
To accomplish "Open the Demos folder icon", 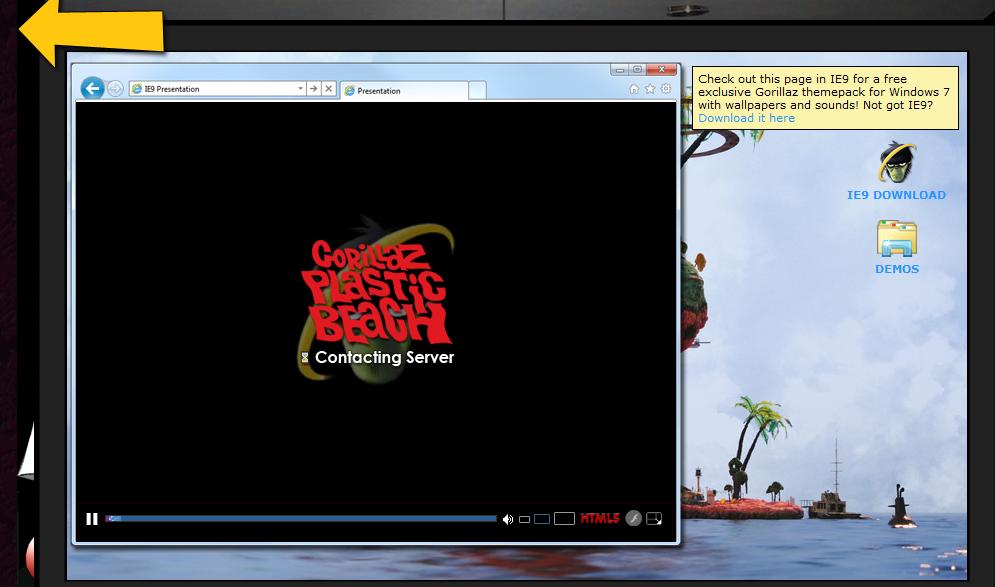I will (897, 238).
